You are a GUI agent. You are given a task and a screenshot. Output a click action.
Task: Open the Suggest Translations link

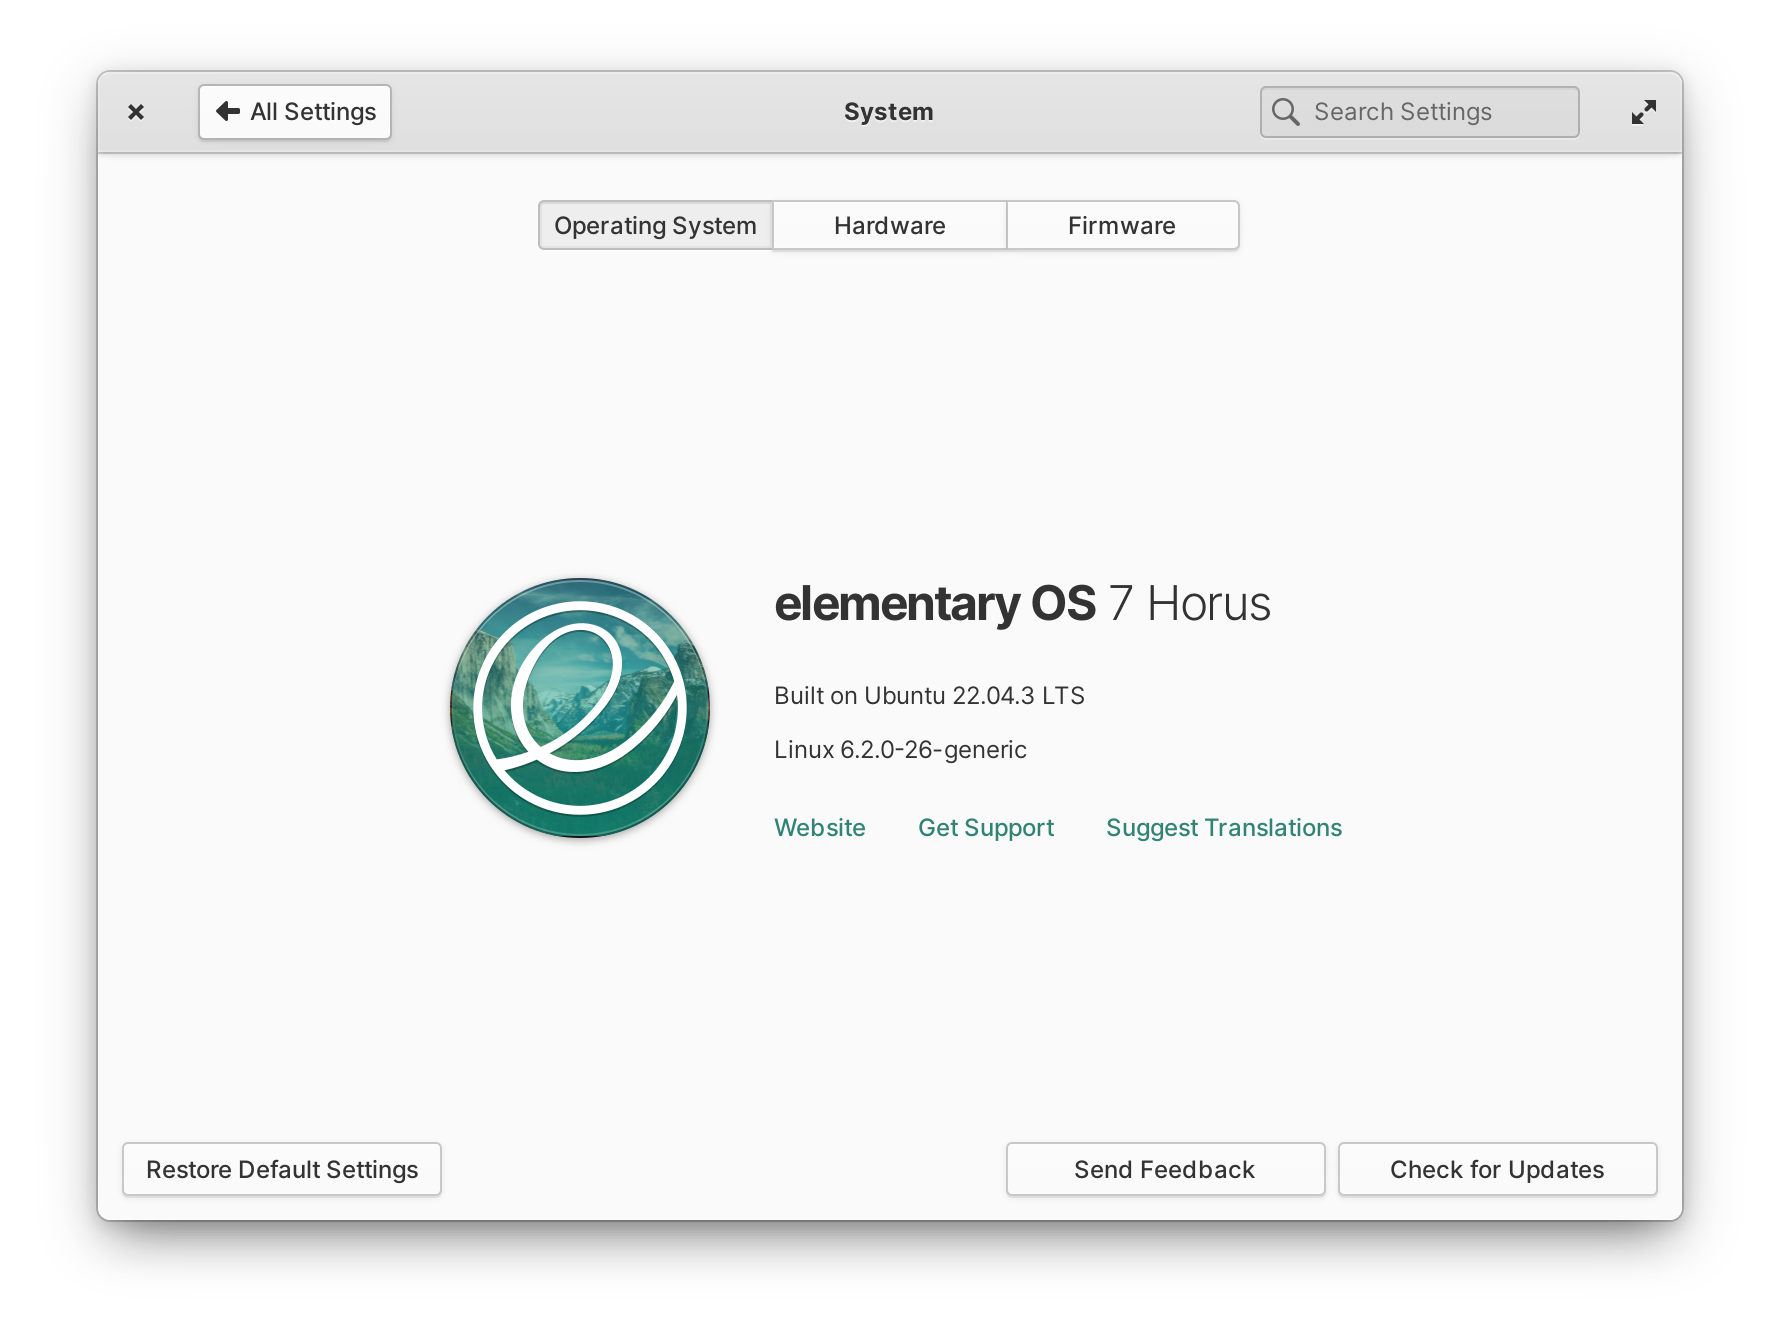(x=1223, y=827)
